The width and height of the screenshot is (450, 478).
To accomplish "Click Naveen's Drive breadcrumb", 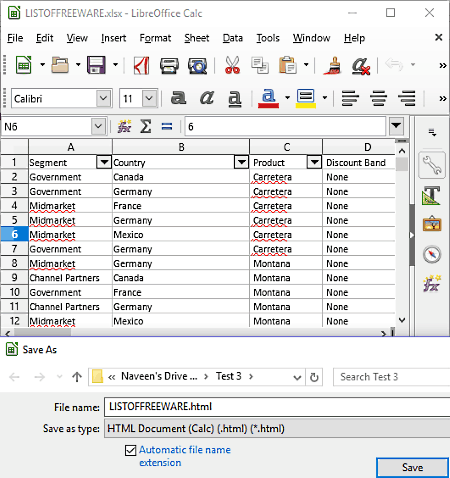I will (x=159, y=376).
